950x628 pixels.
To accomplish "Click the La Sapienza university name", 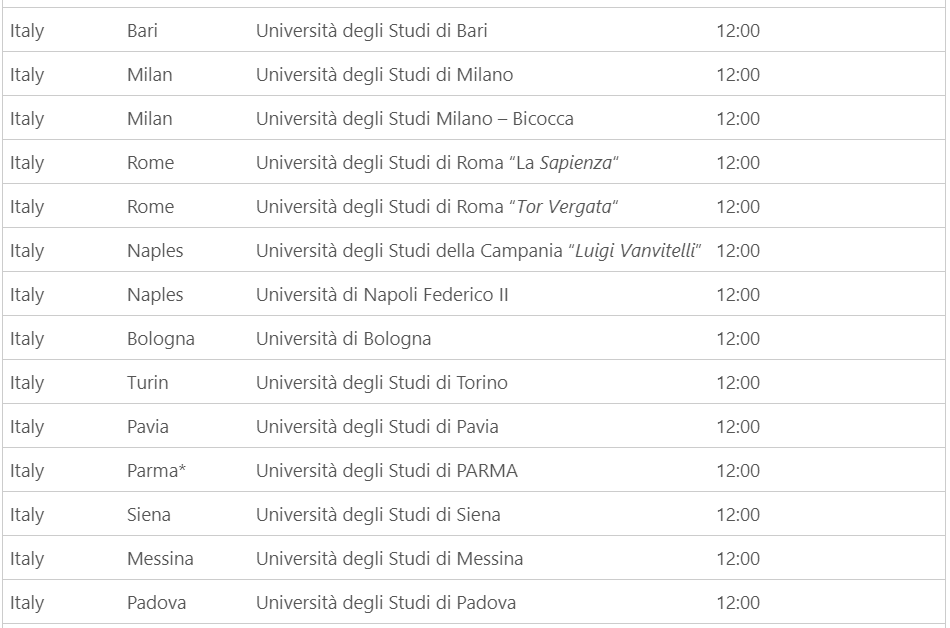I will point(437,163).
